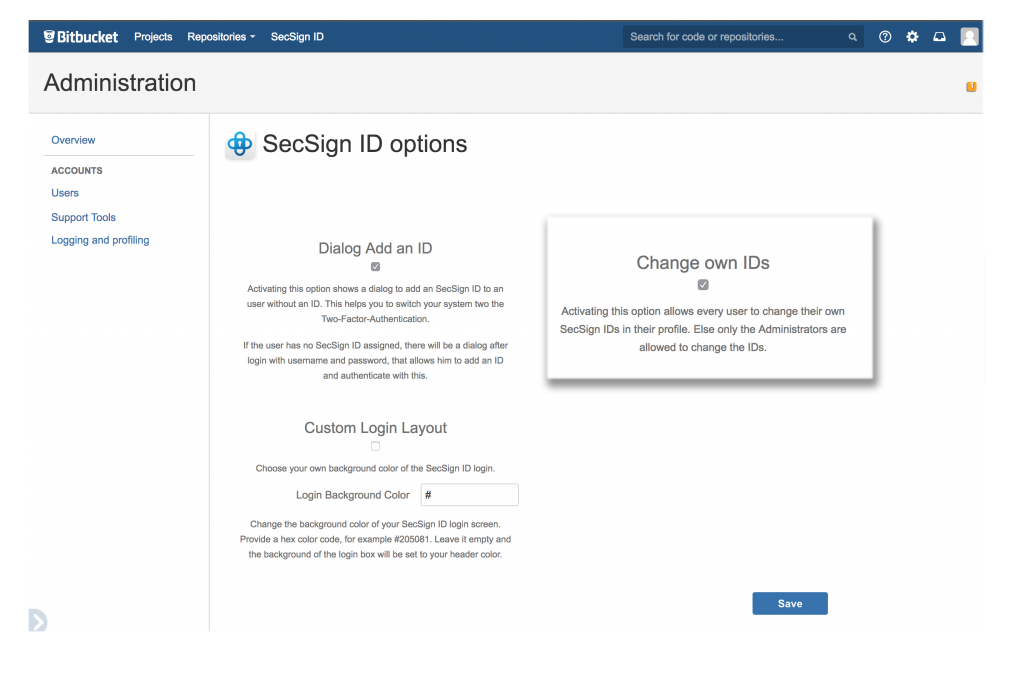Open the notifications inbox icon
The height and width of the screenshot is (674, 1024).
click(939, 36)
